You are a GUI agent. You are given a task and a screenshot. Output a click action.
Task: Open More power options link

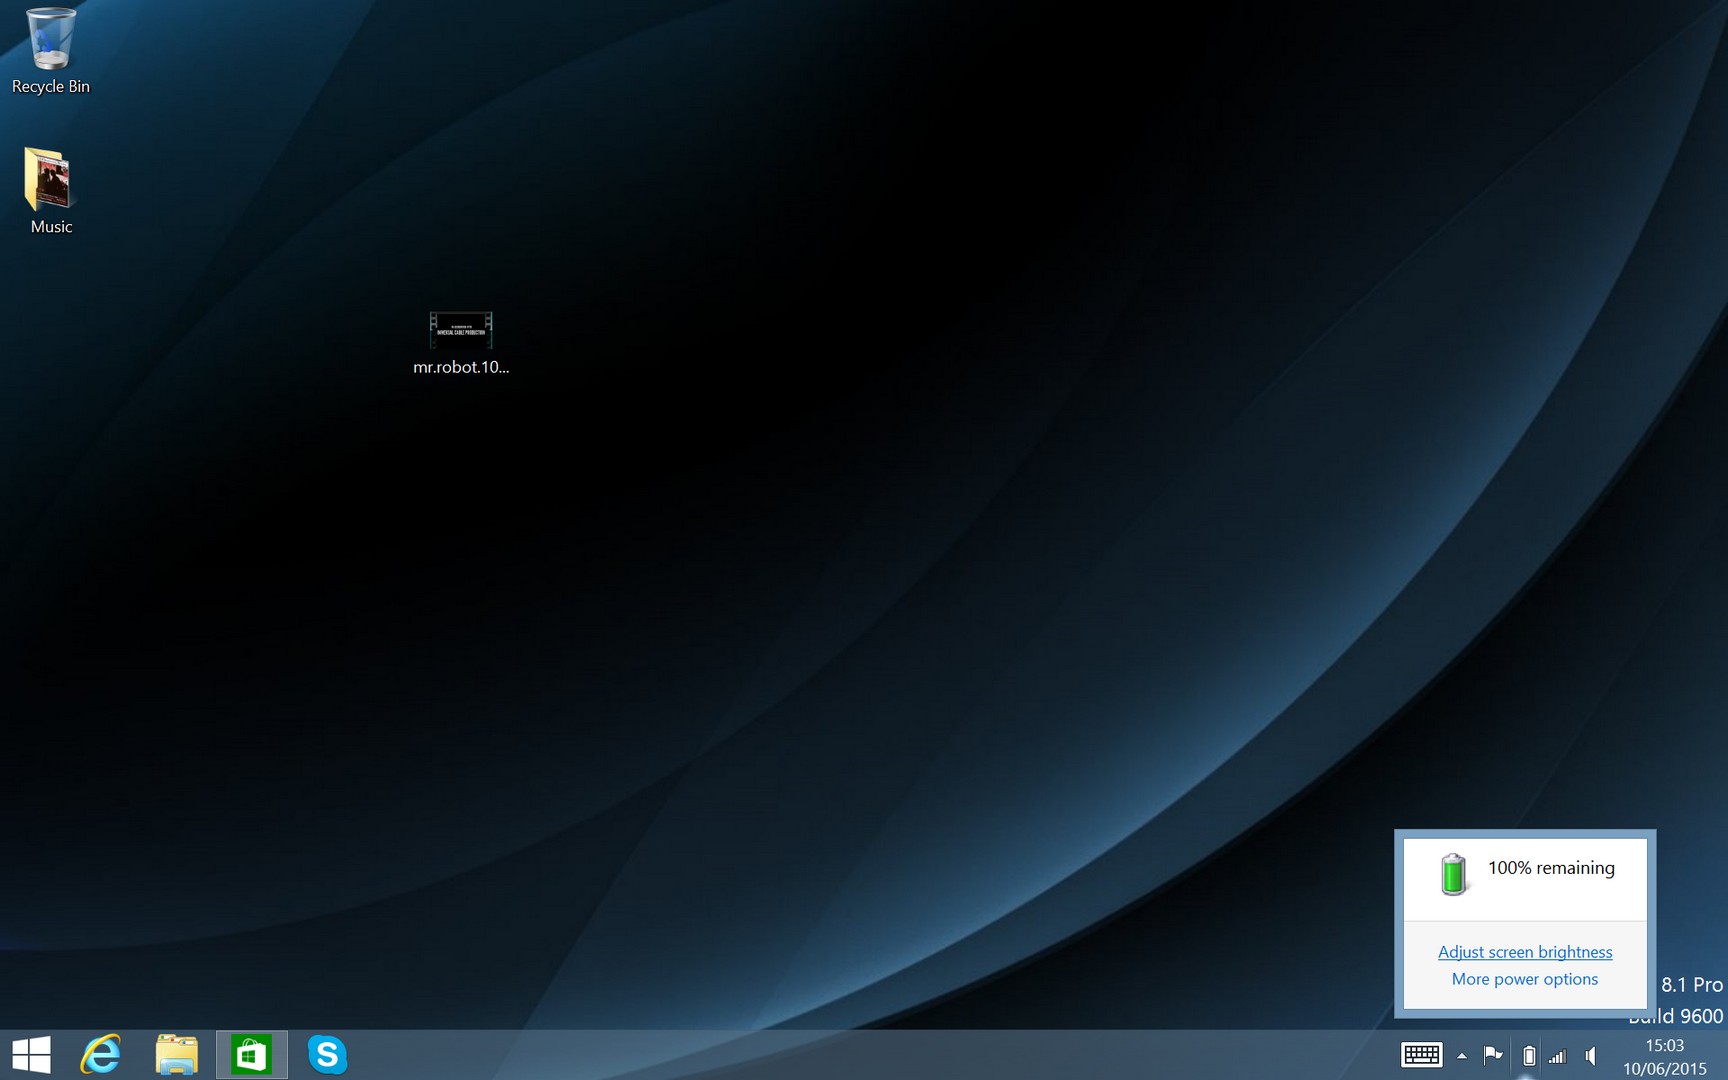(x=1525, y=979)
